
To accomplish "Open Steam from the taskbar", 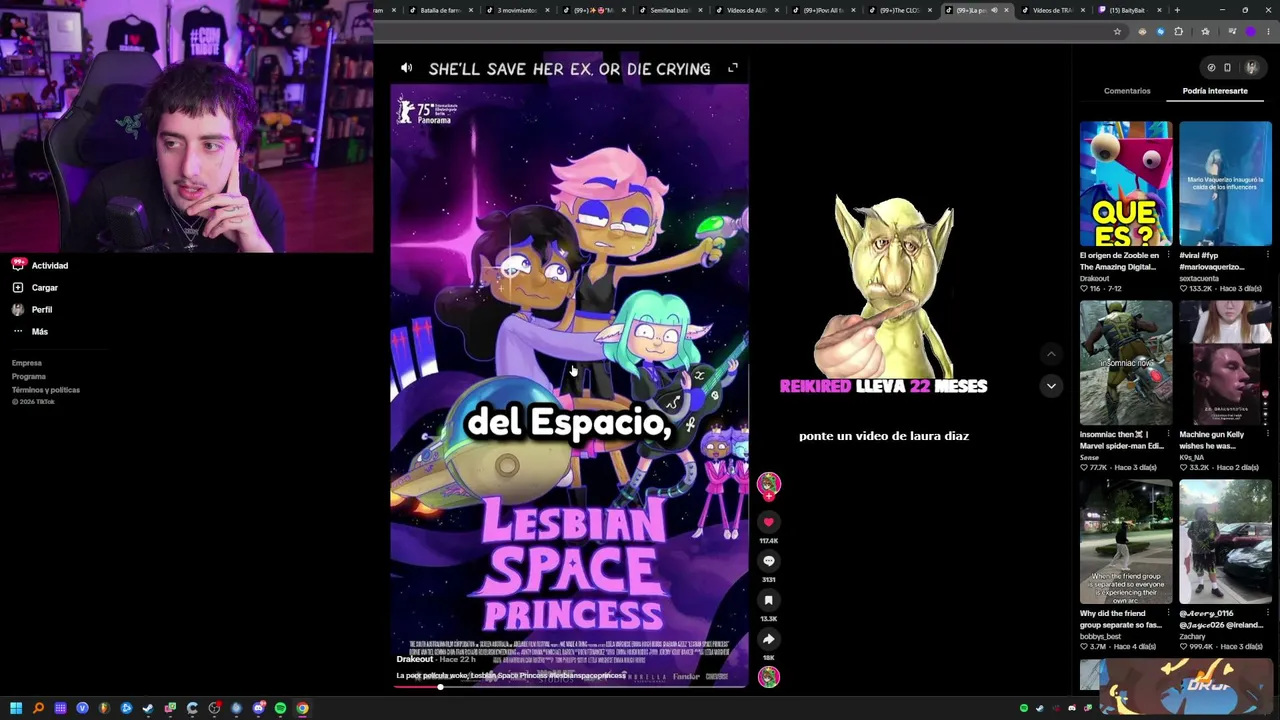I will coord(148,708).
